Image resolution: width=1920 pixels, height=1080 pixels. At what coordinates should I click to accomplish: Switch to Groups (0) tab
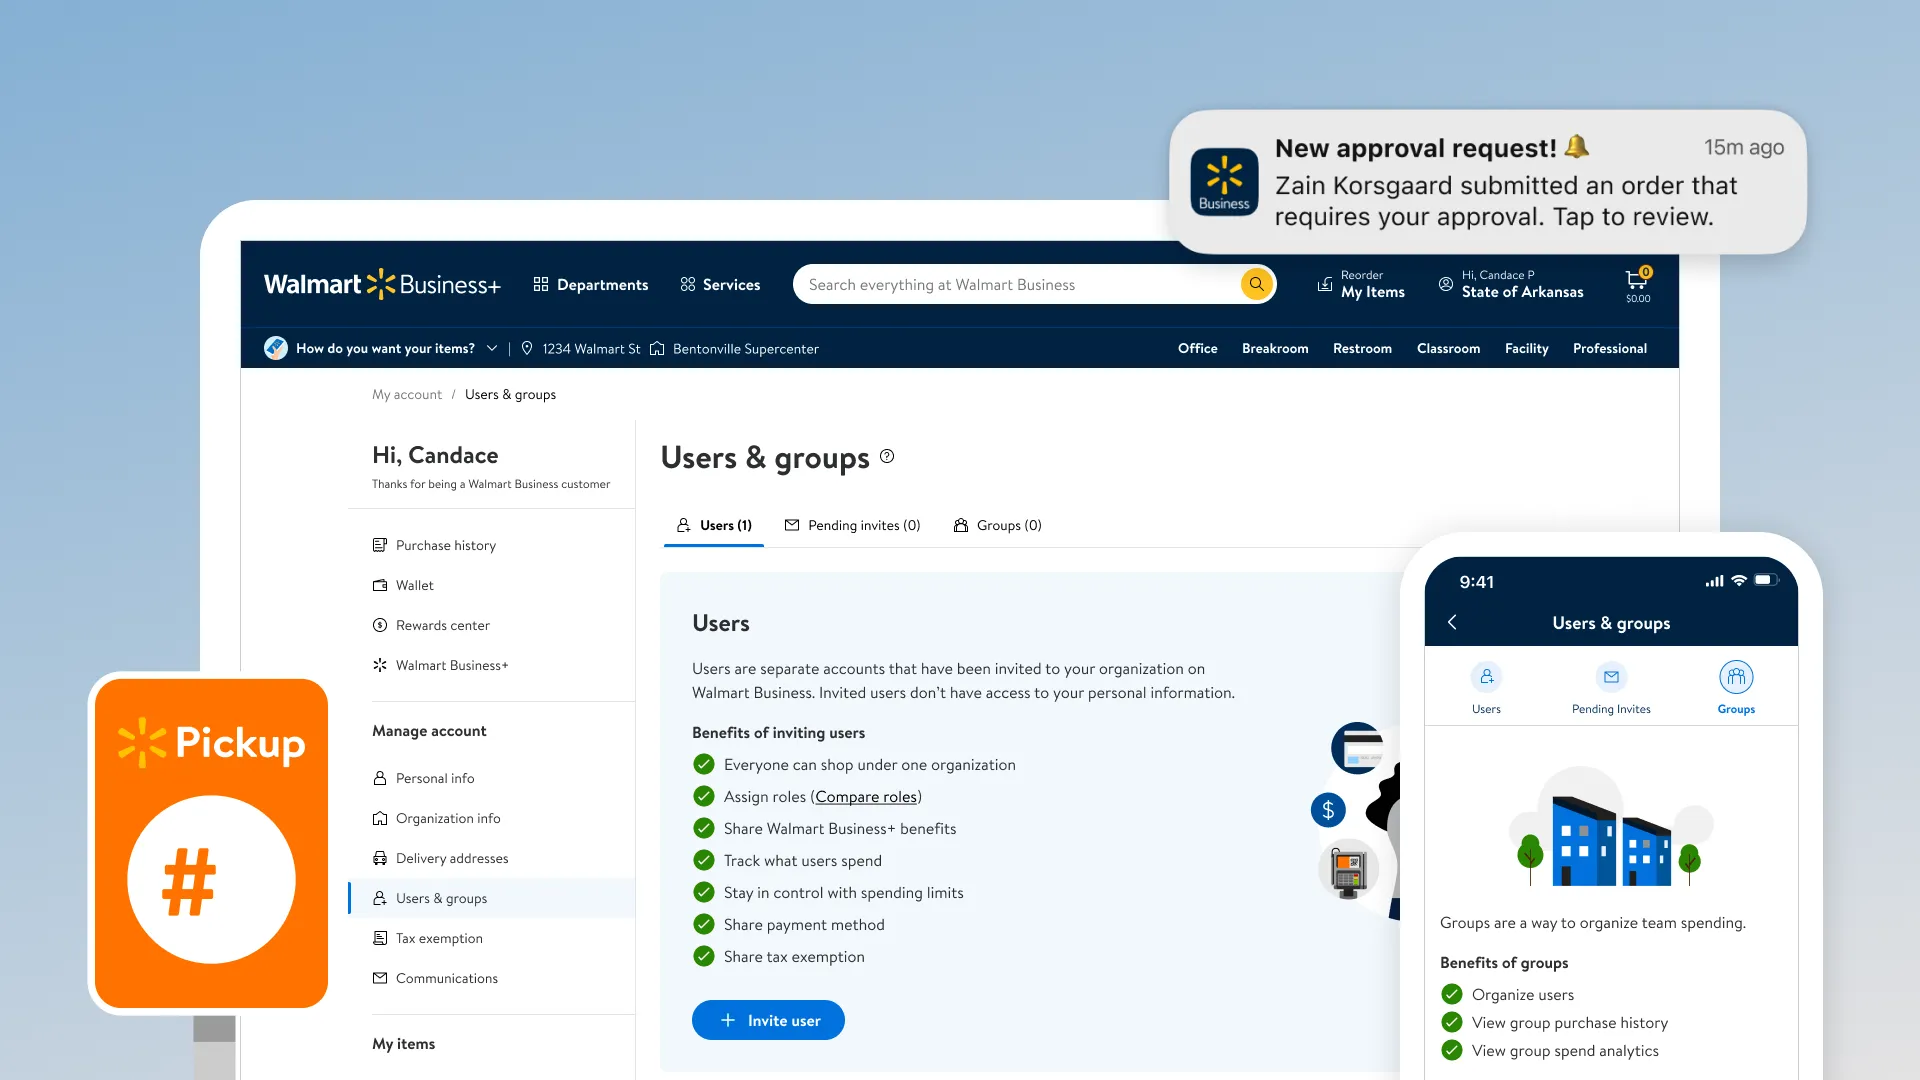pyautogui.click(x=997, y=525)
